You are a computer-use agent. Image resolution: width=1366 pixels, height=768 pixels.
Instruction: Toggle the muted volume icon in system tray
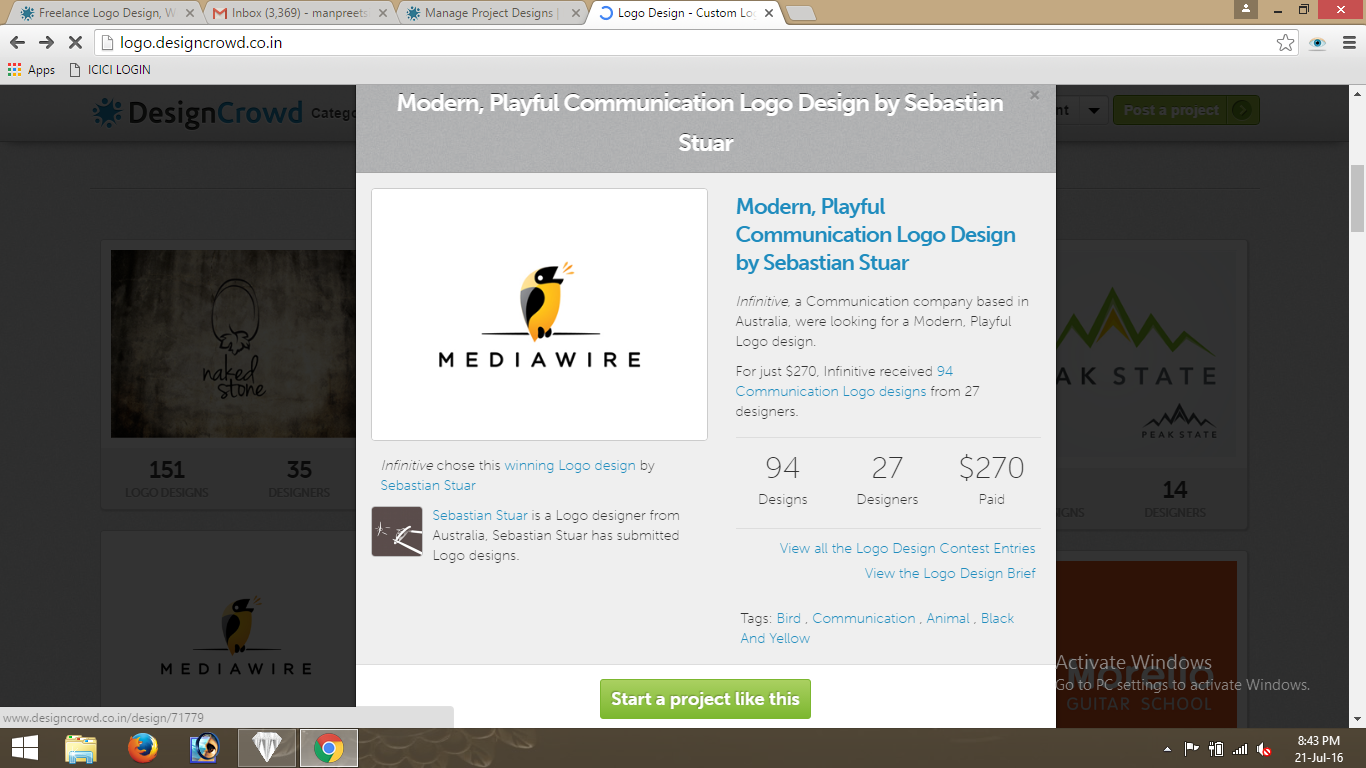click(x=1264, y=749)
